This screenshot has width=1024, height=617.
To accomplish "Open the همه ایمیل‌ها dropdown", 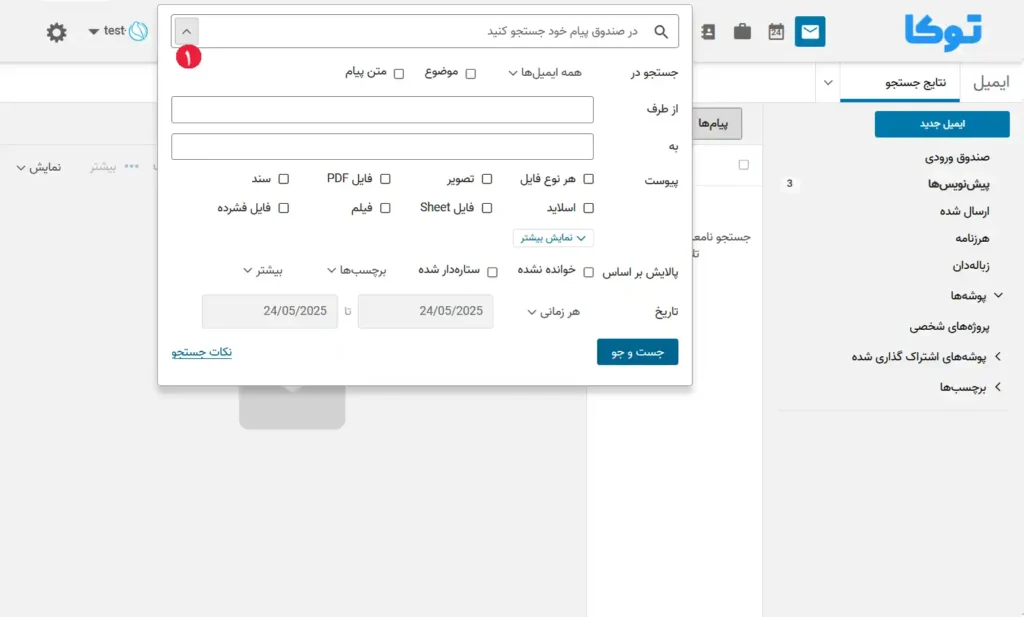I will [x=545, y=72].
